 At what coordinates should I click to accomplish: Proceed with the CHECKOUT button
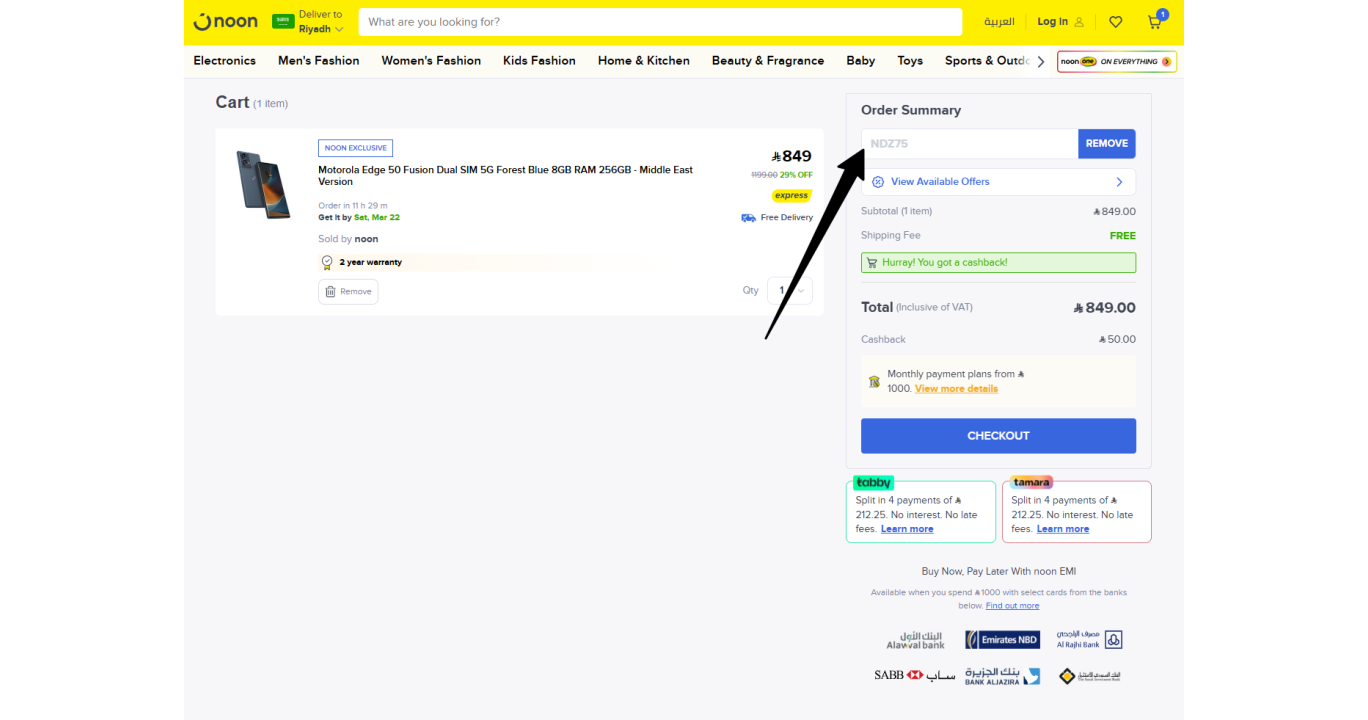(998, 436)
